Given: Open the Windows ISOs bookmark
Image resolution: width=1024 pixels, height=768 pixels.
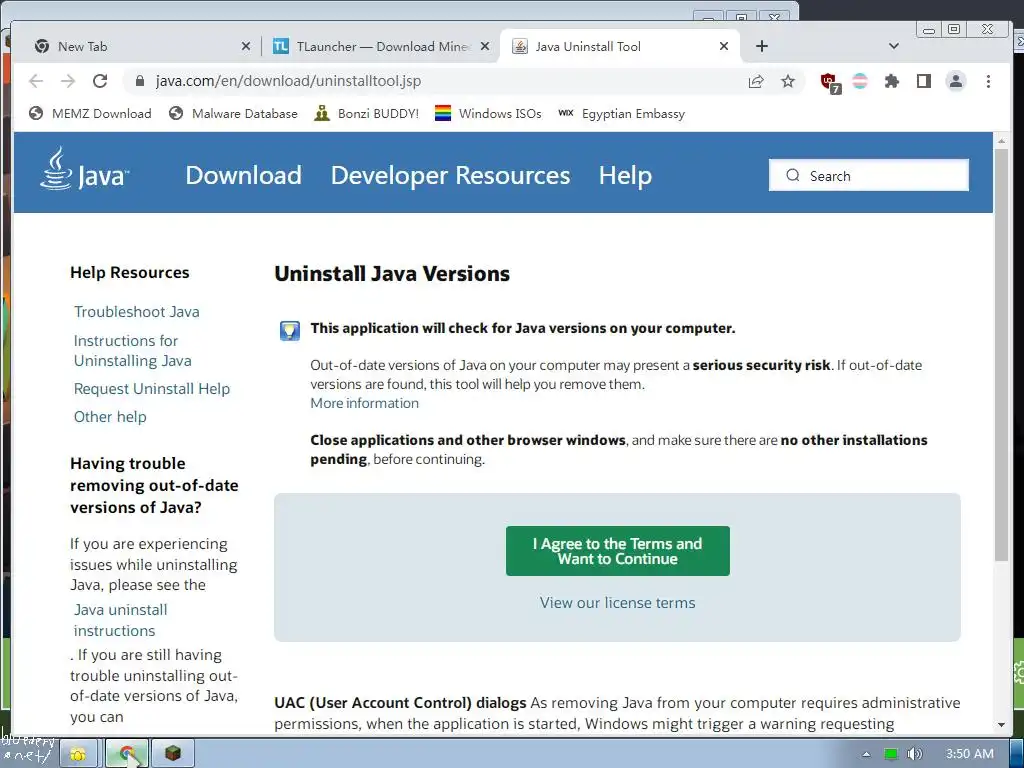Looking at the screenshot, I should (488, 114).
